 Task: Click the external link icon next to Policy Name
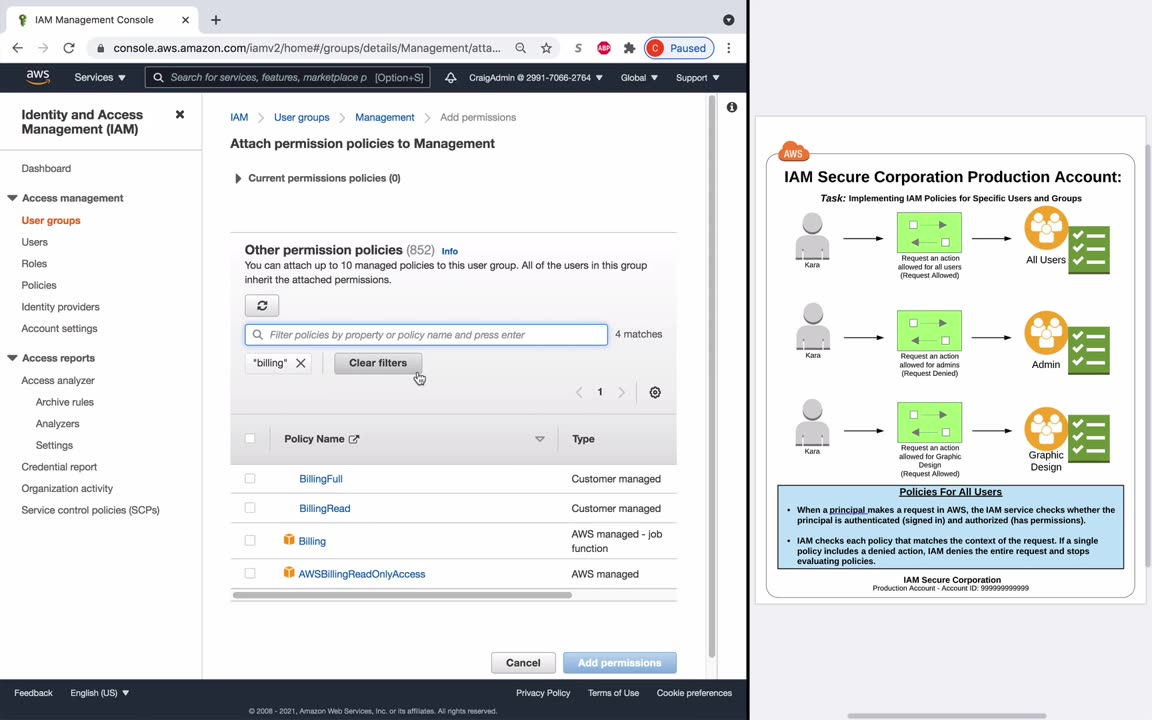[354, 439]
